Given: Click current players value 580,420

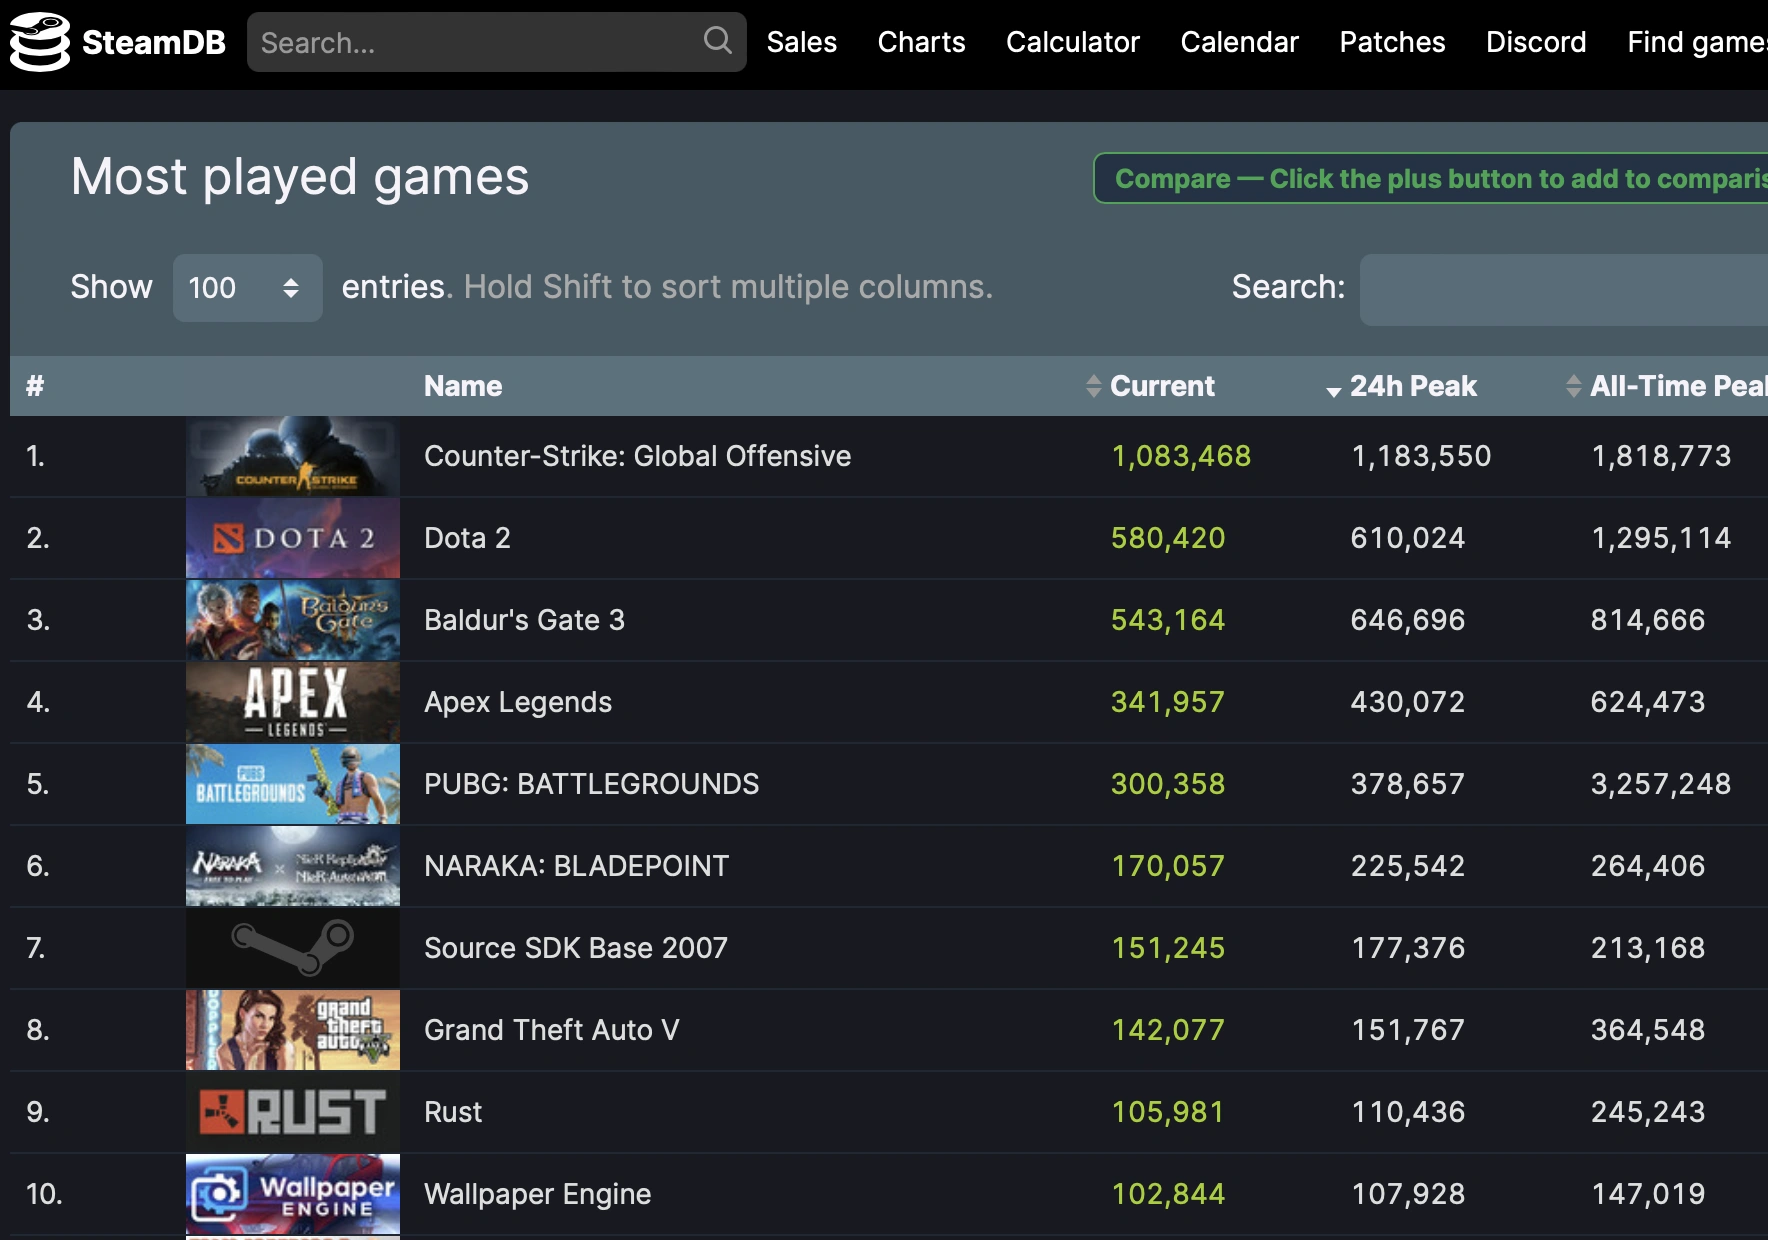Looking at the screenshot, I should click(x=1168, y=538).
